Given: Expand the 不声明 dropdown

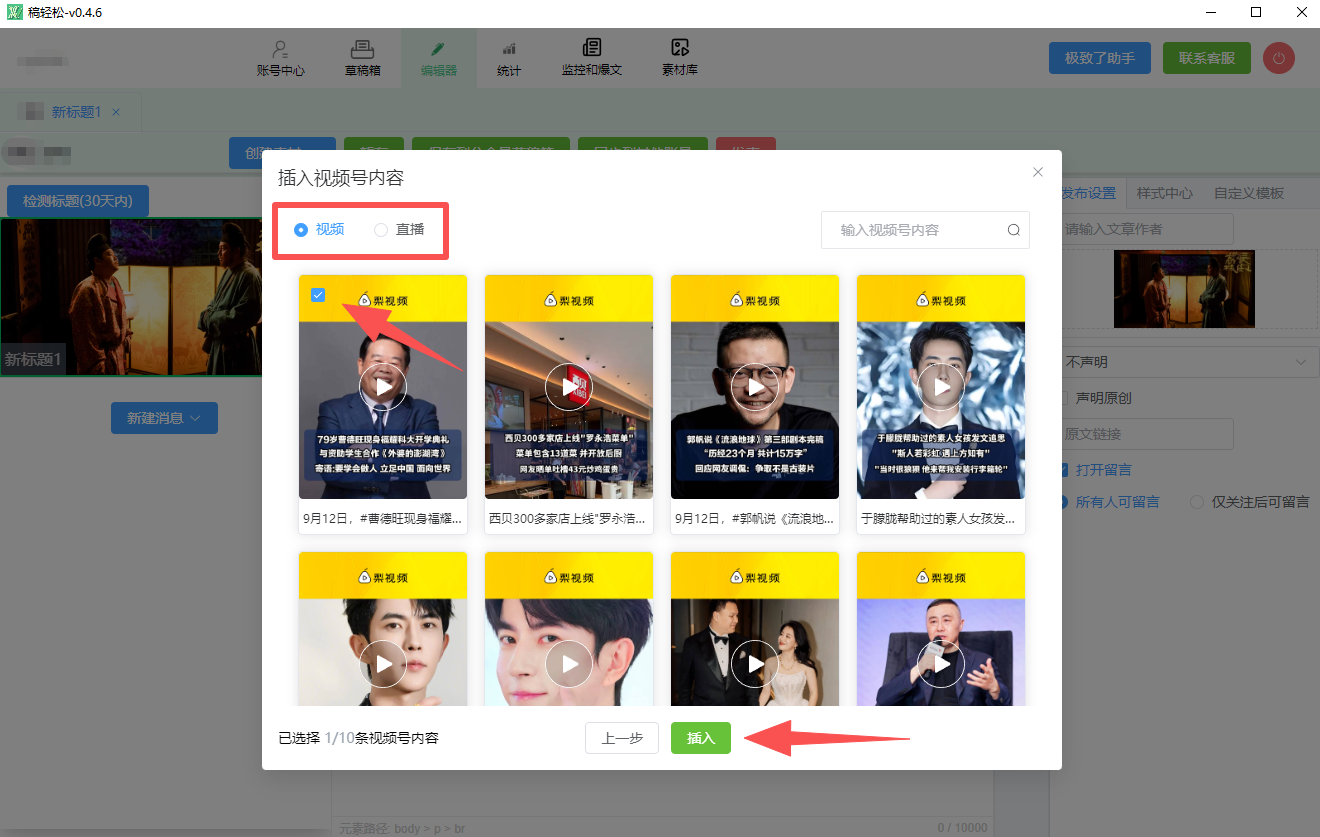Looking at the screenshot, I should click(1187, 362).
